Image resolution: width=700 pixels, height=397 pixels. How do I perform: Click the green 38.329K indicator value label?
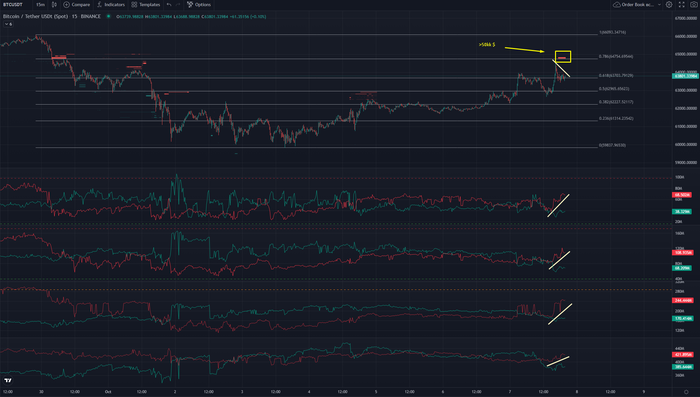(682, 212)
